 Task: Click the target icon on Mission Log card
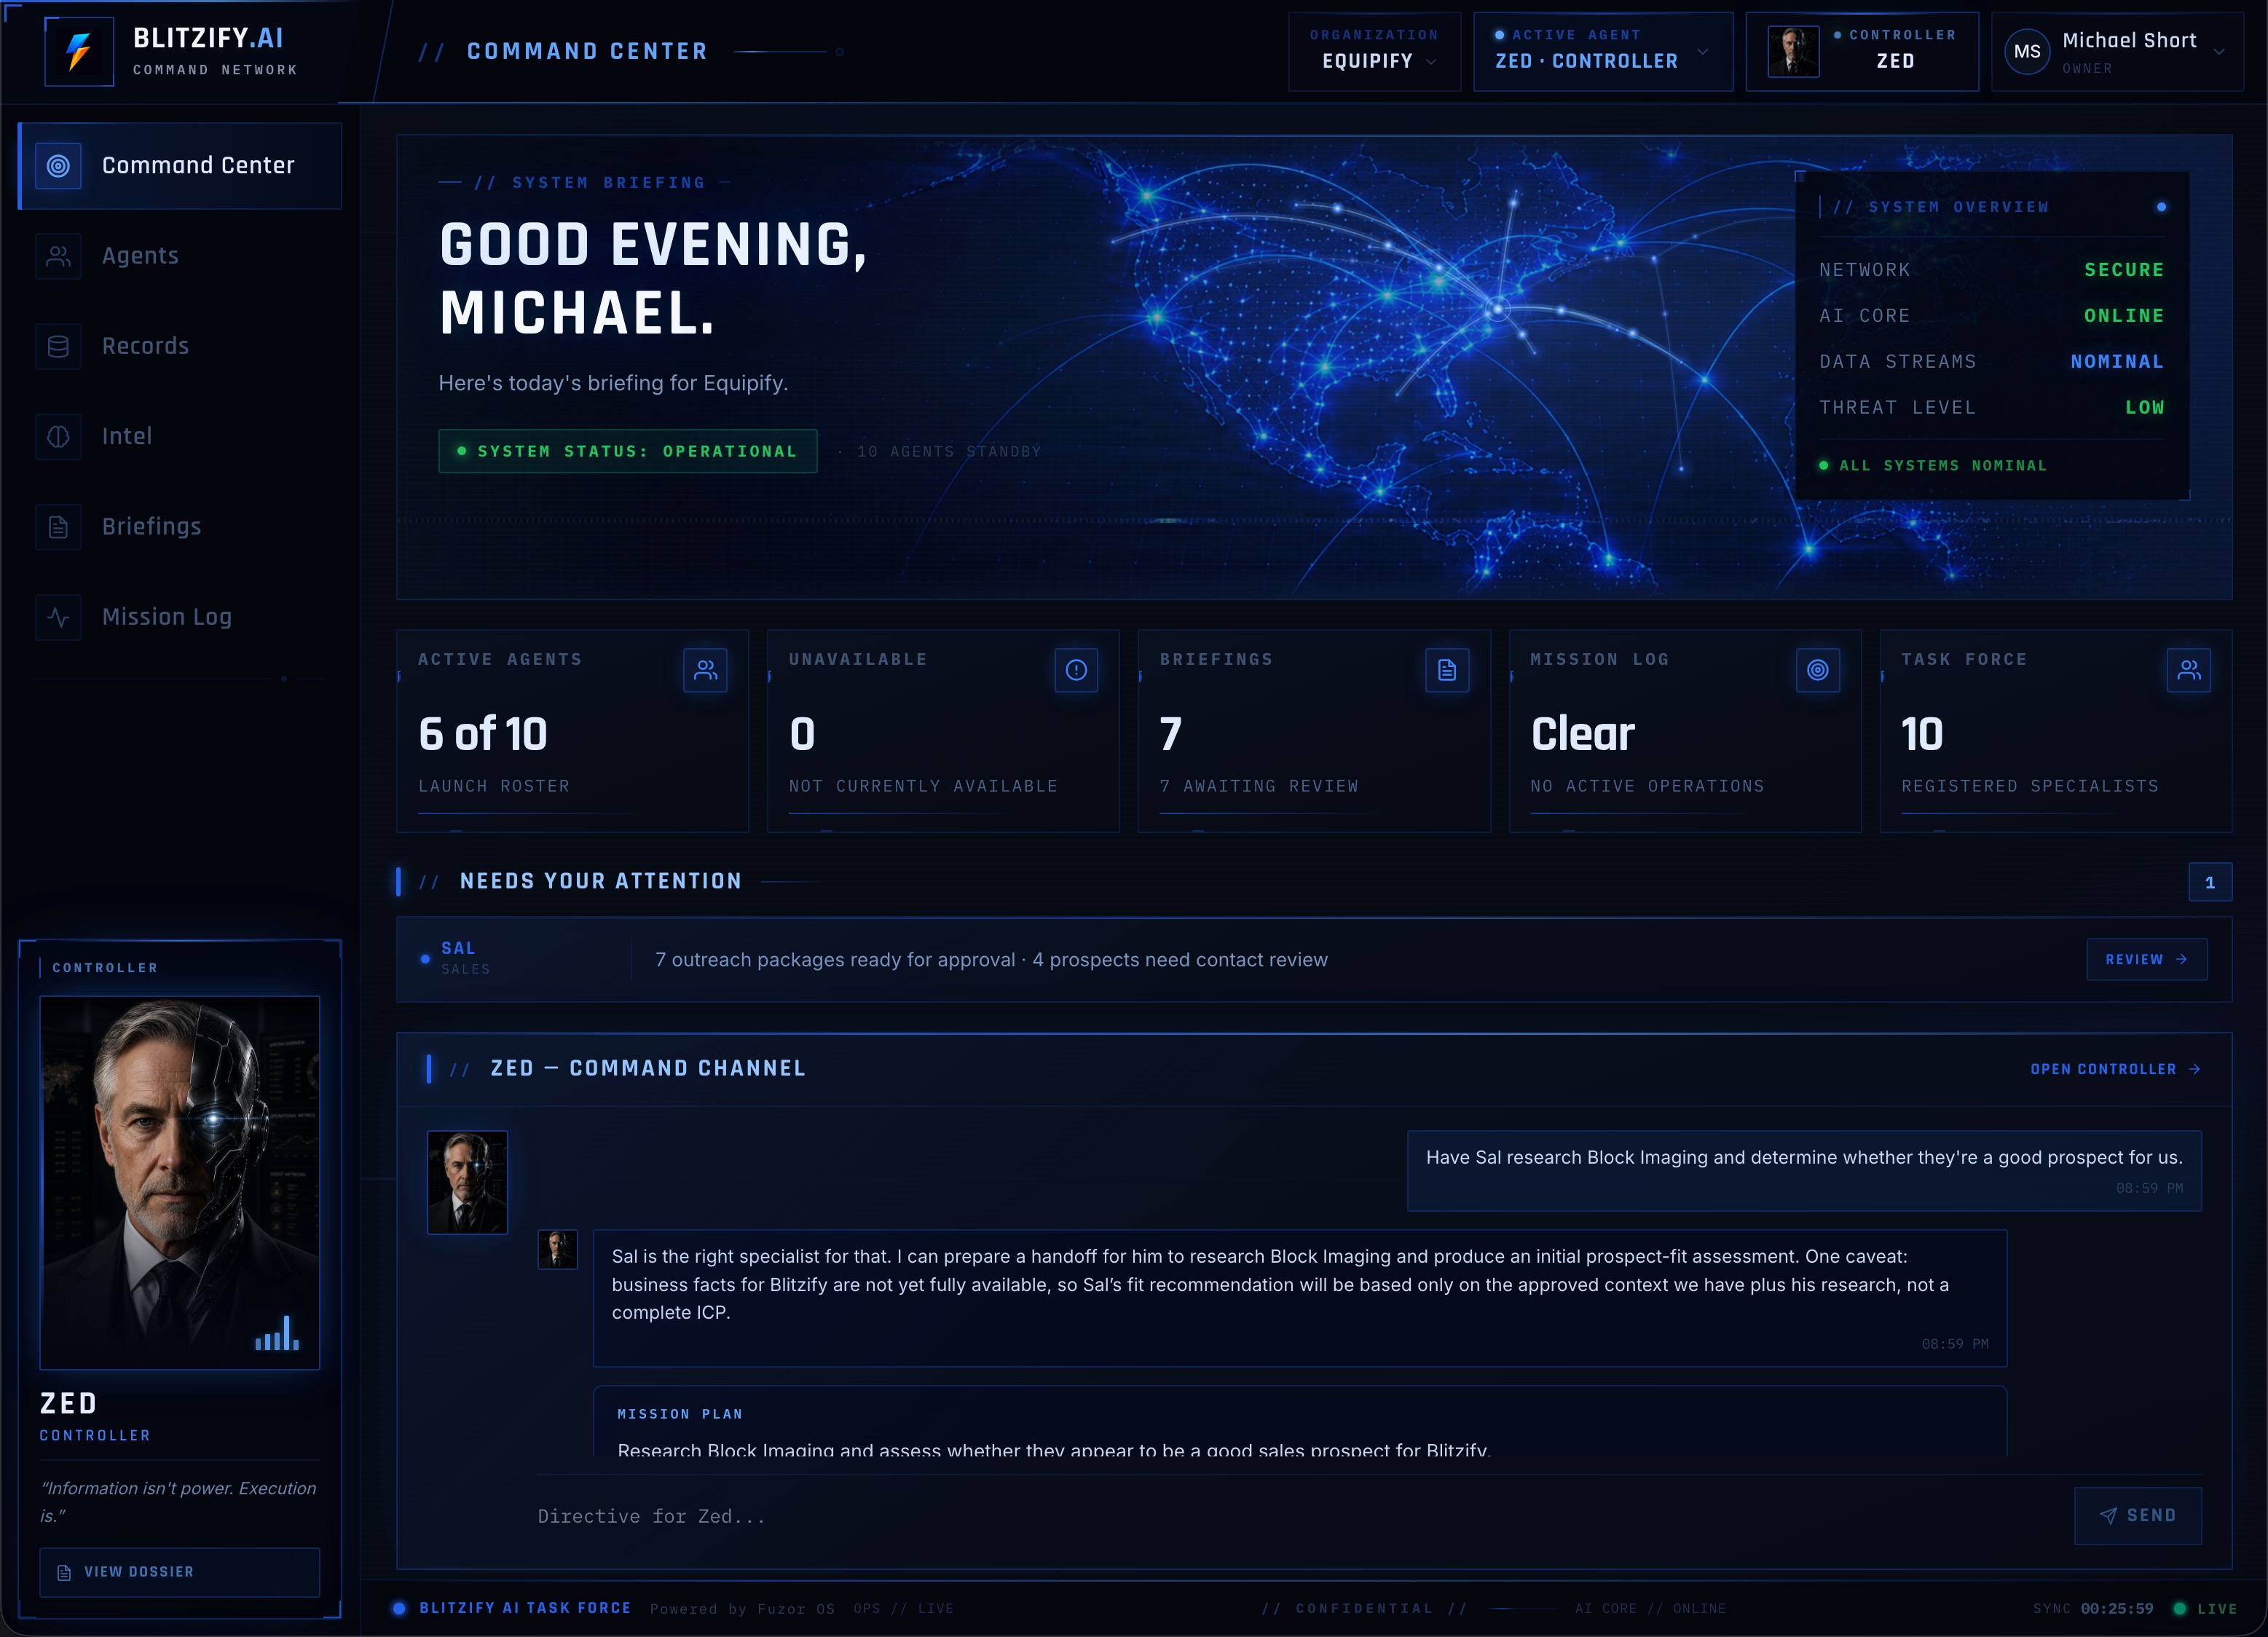[1818, 670]
